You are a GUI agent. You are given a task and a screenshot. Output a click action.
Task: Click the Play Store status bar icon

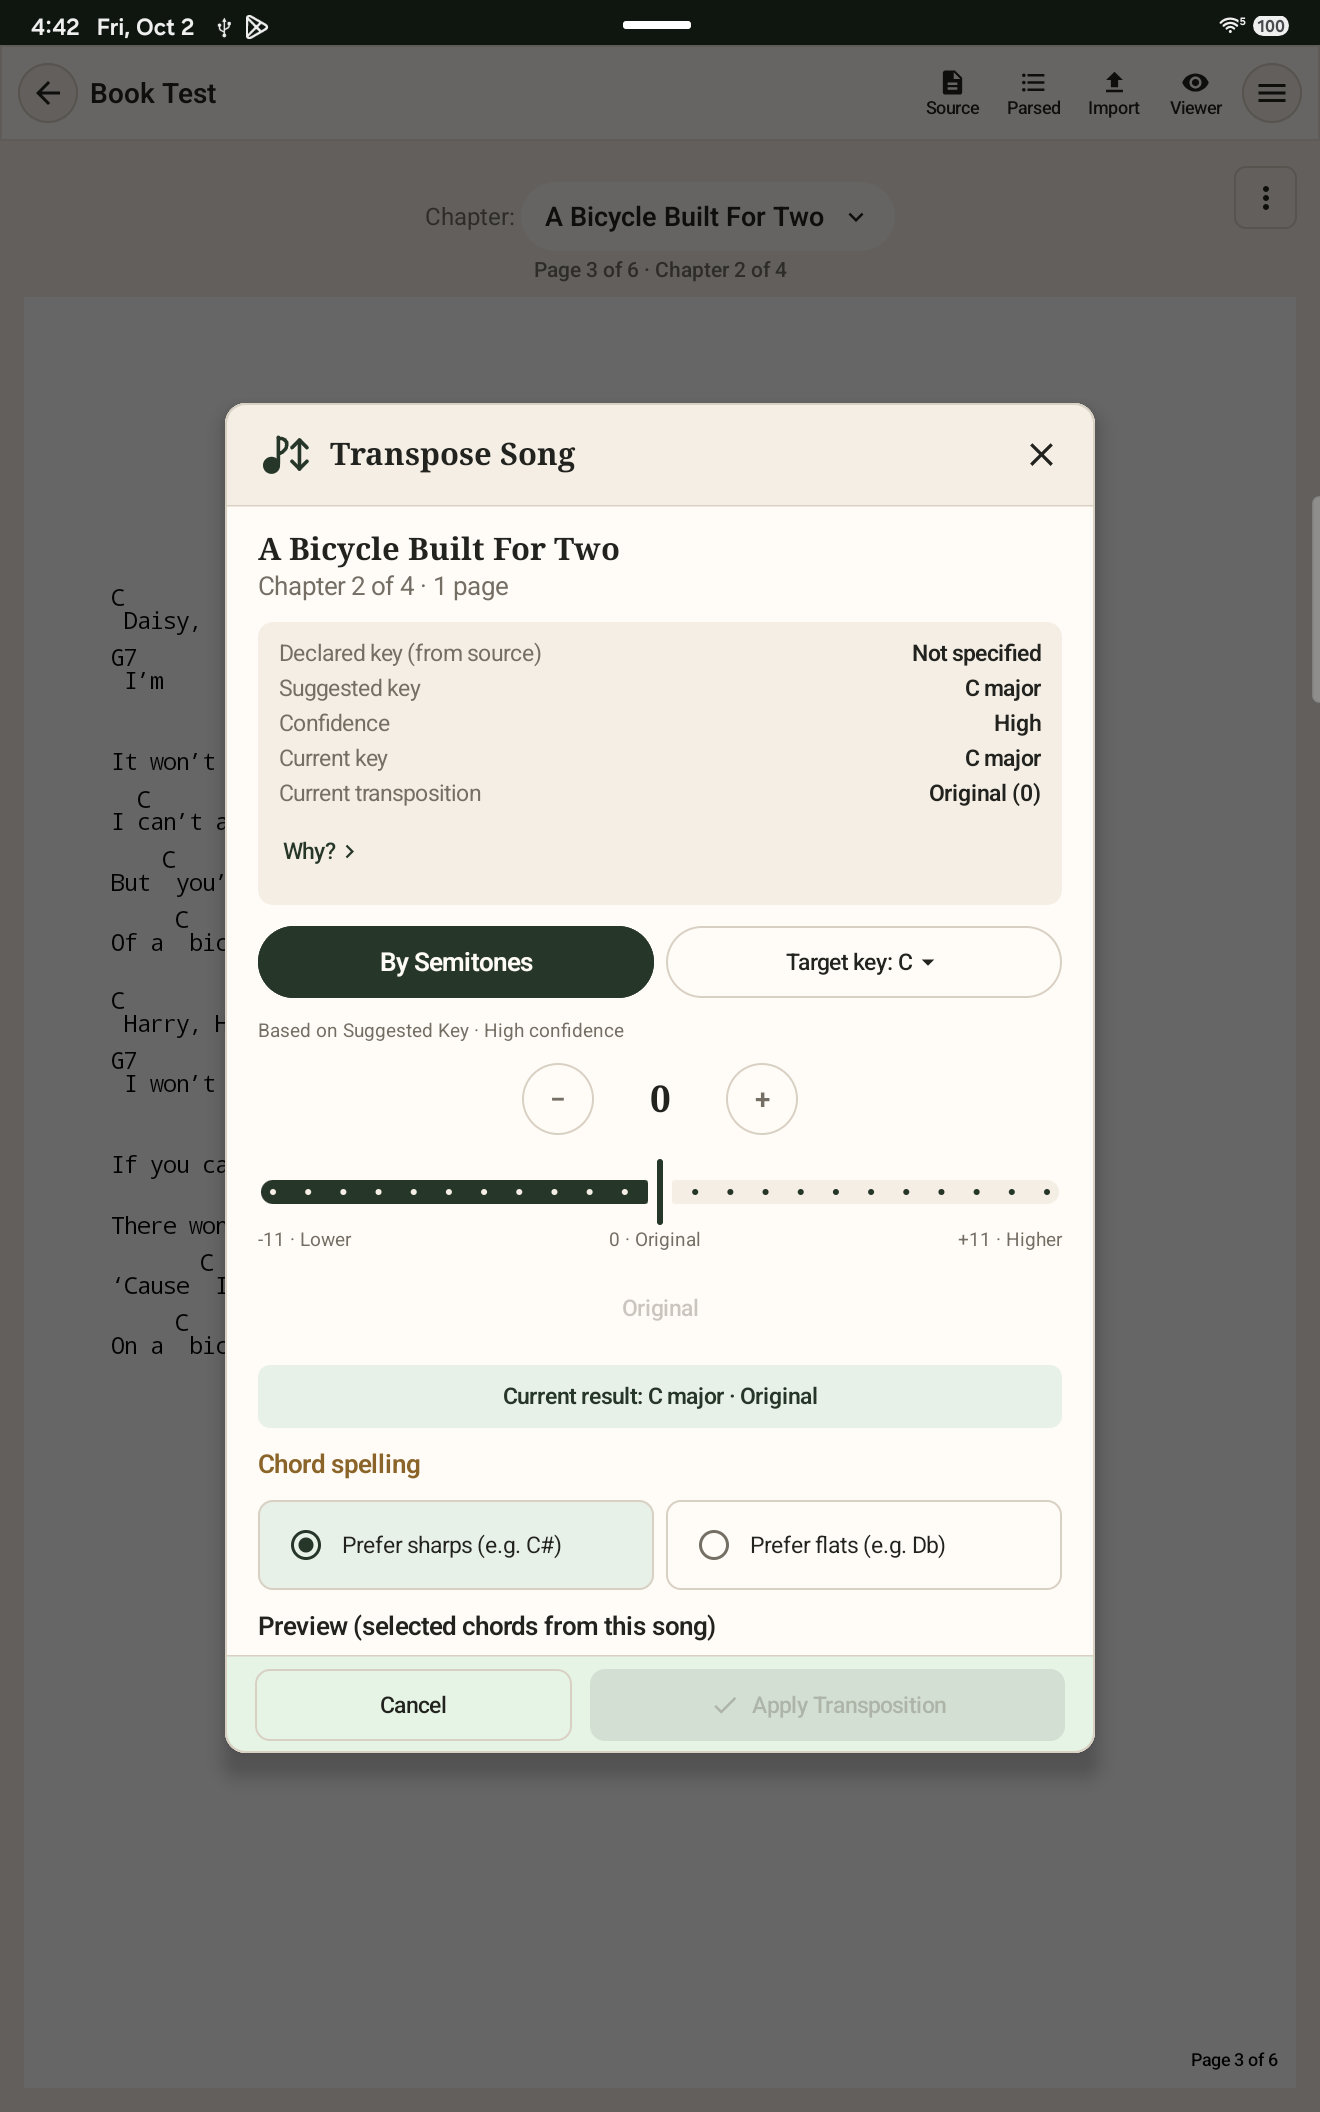coord(257,27)
